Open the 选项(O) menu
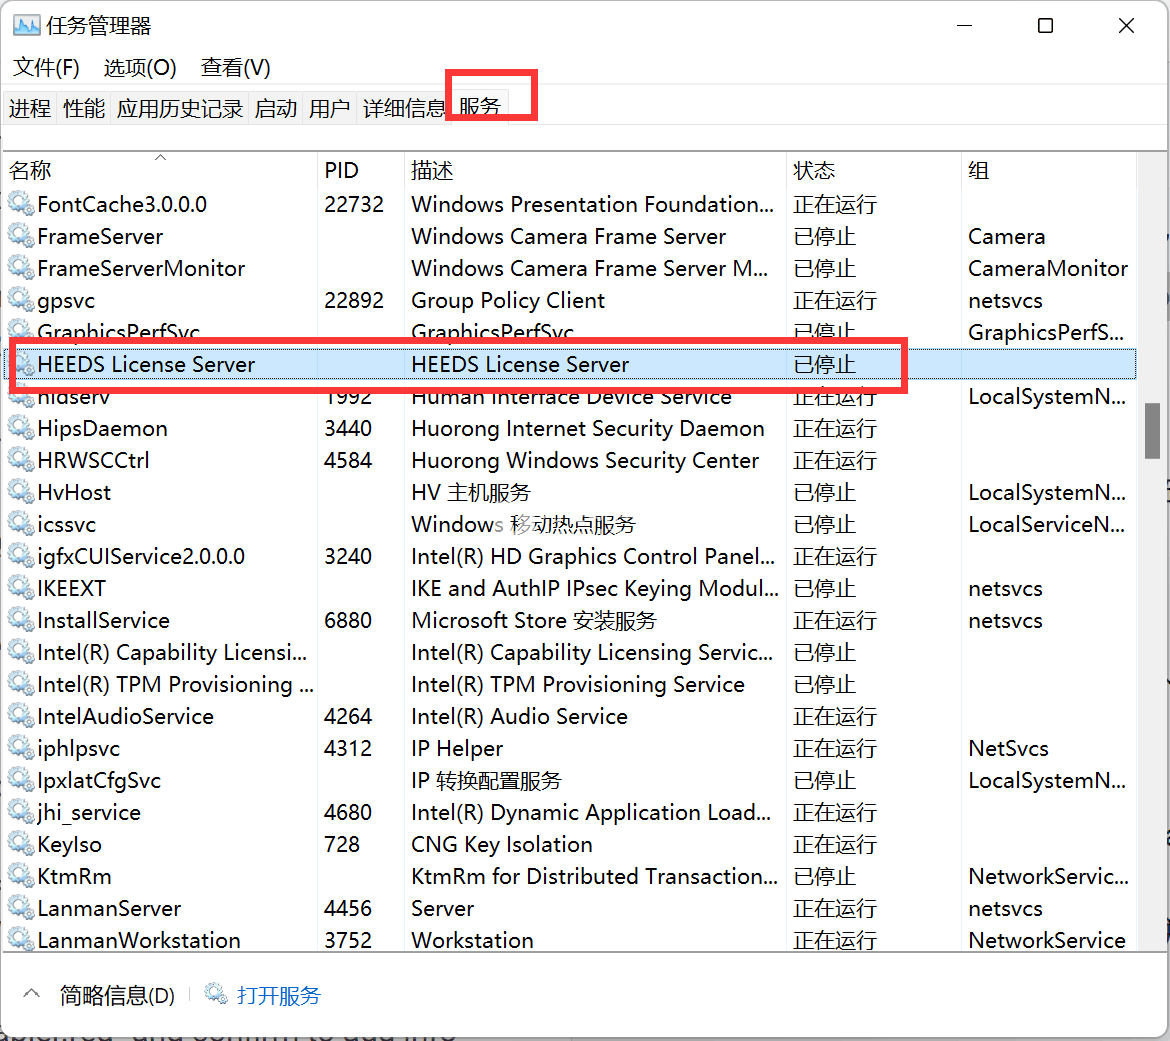This screenshot has height=1041, width=1170. (x=140, y=68)
